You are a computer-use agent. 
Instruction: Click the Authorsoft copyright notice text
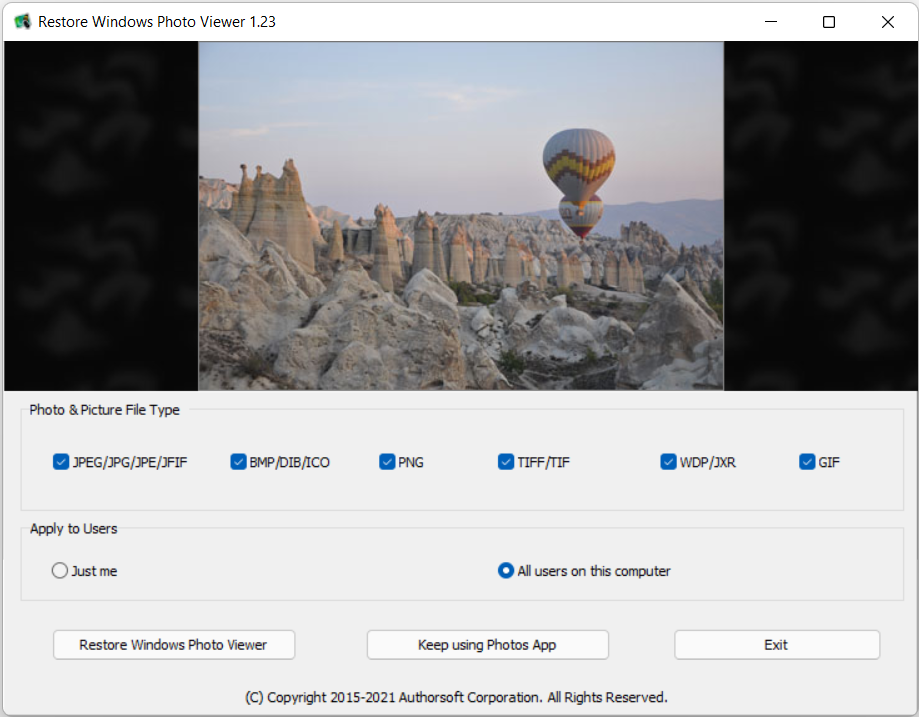(x=456, y=697)
